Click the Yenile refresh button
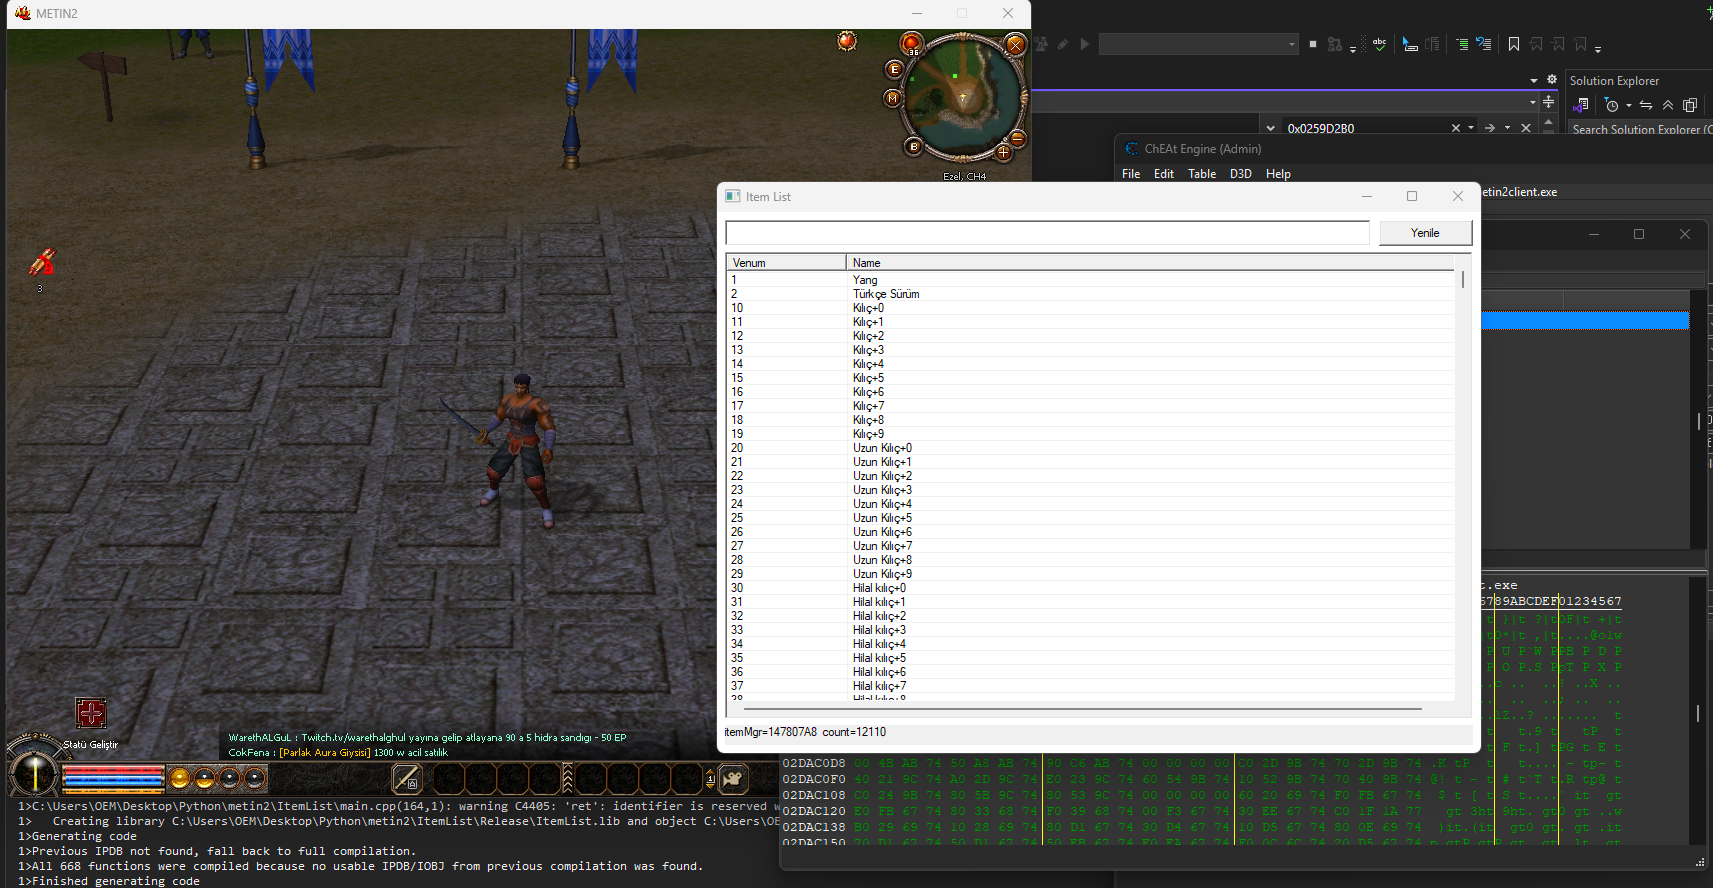Image resolution: width=1713 pixels, height=888 pixels. click(x=1425, y=233)
